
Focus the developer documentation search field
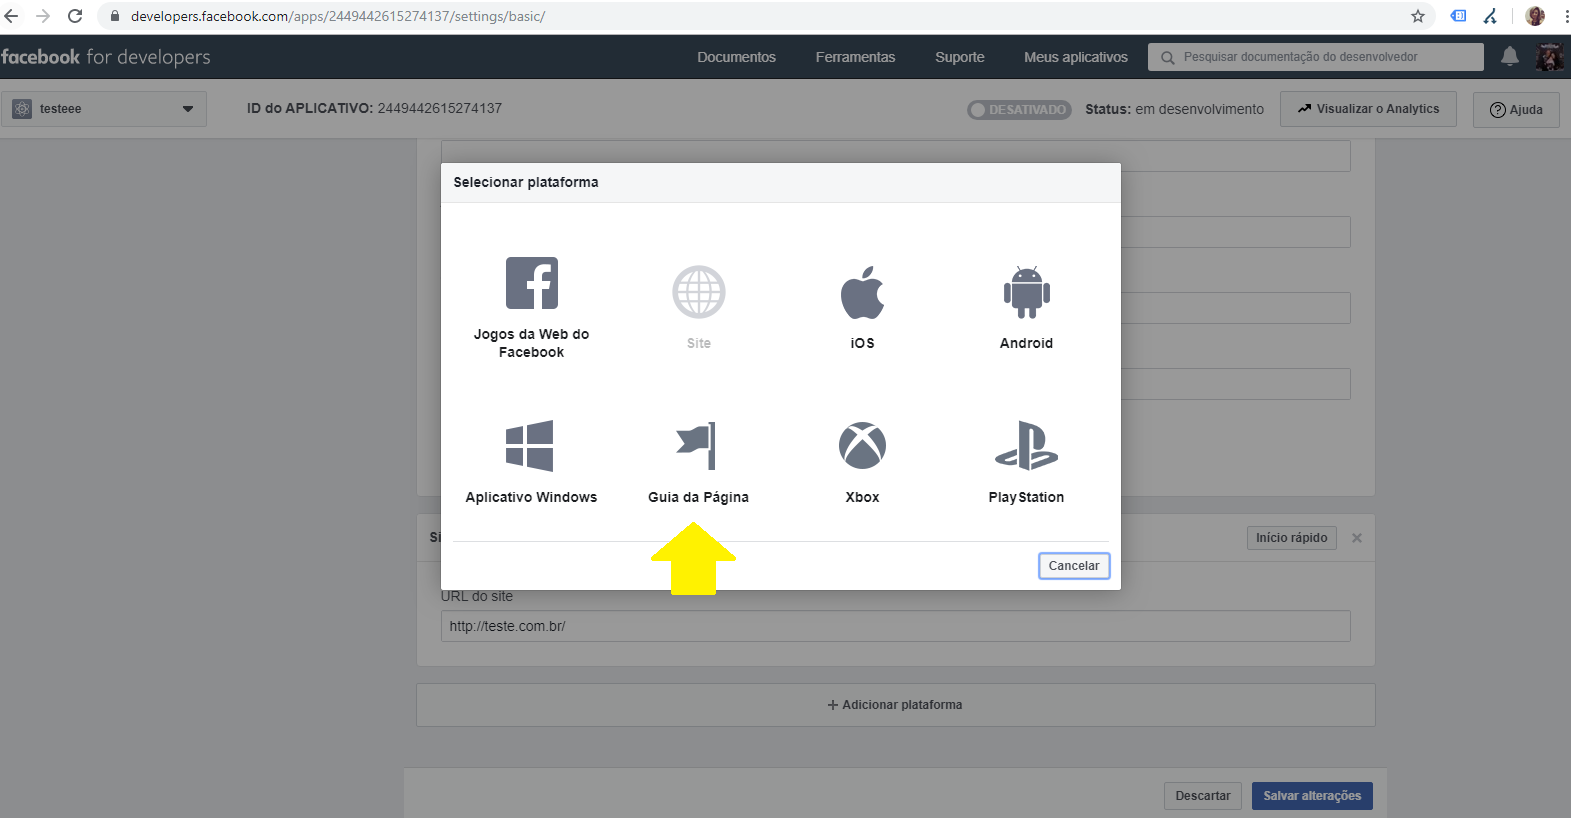1316,57
